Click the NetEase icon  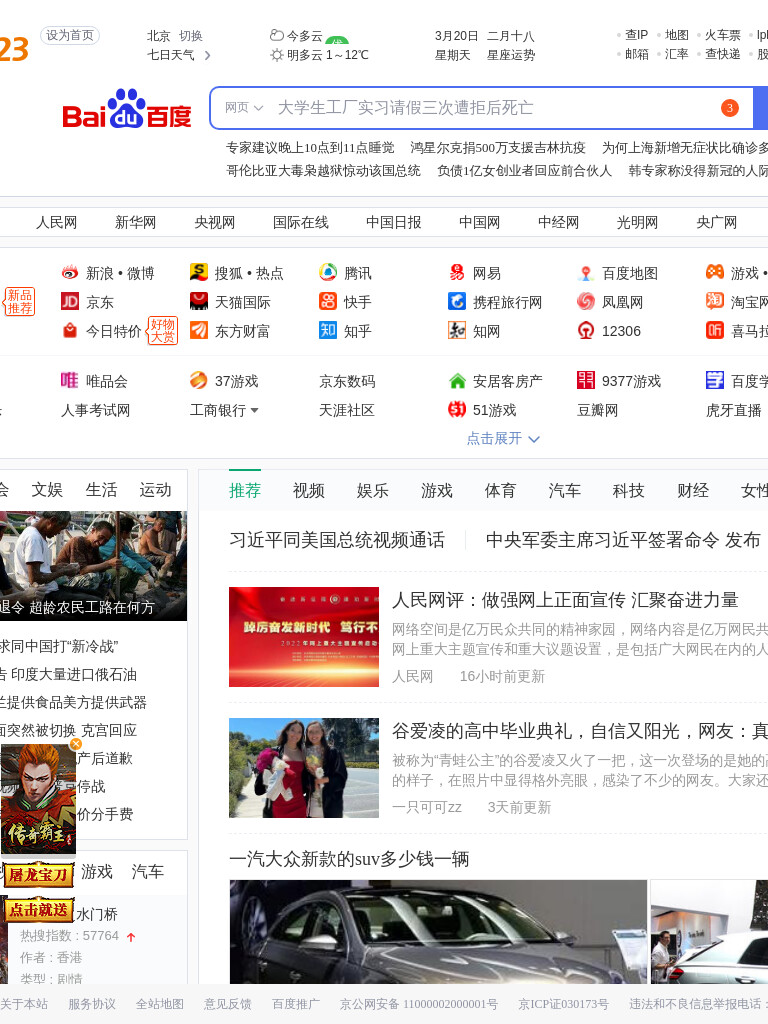point(457,272)
